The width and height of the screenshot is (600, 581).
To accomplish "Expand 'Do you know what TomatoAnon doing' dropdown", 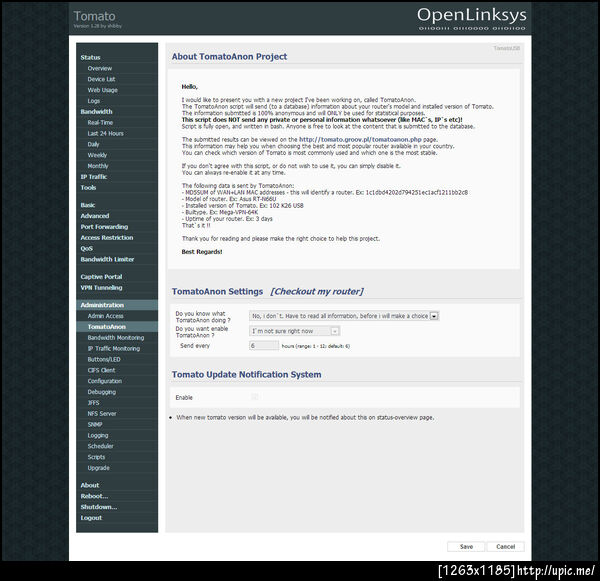I will [x=344, y=316].
